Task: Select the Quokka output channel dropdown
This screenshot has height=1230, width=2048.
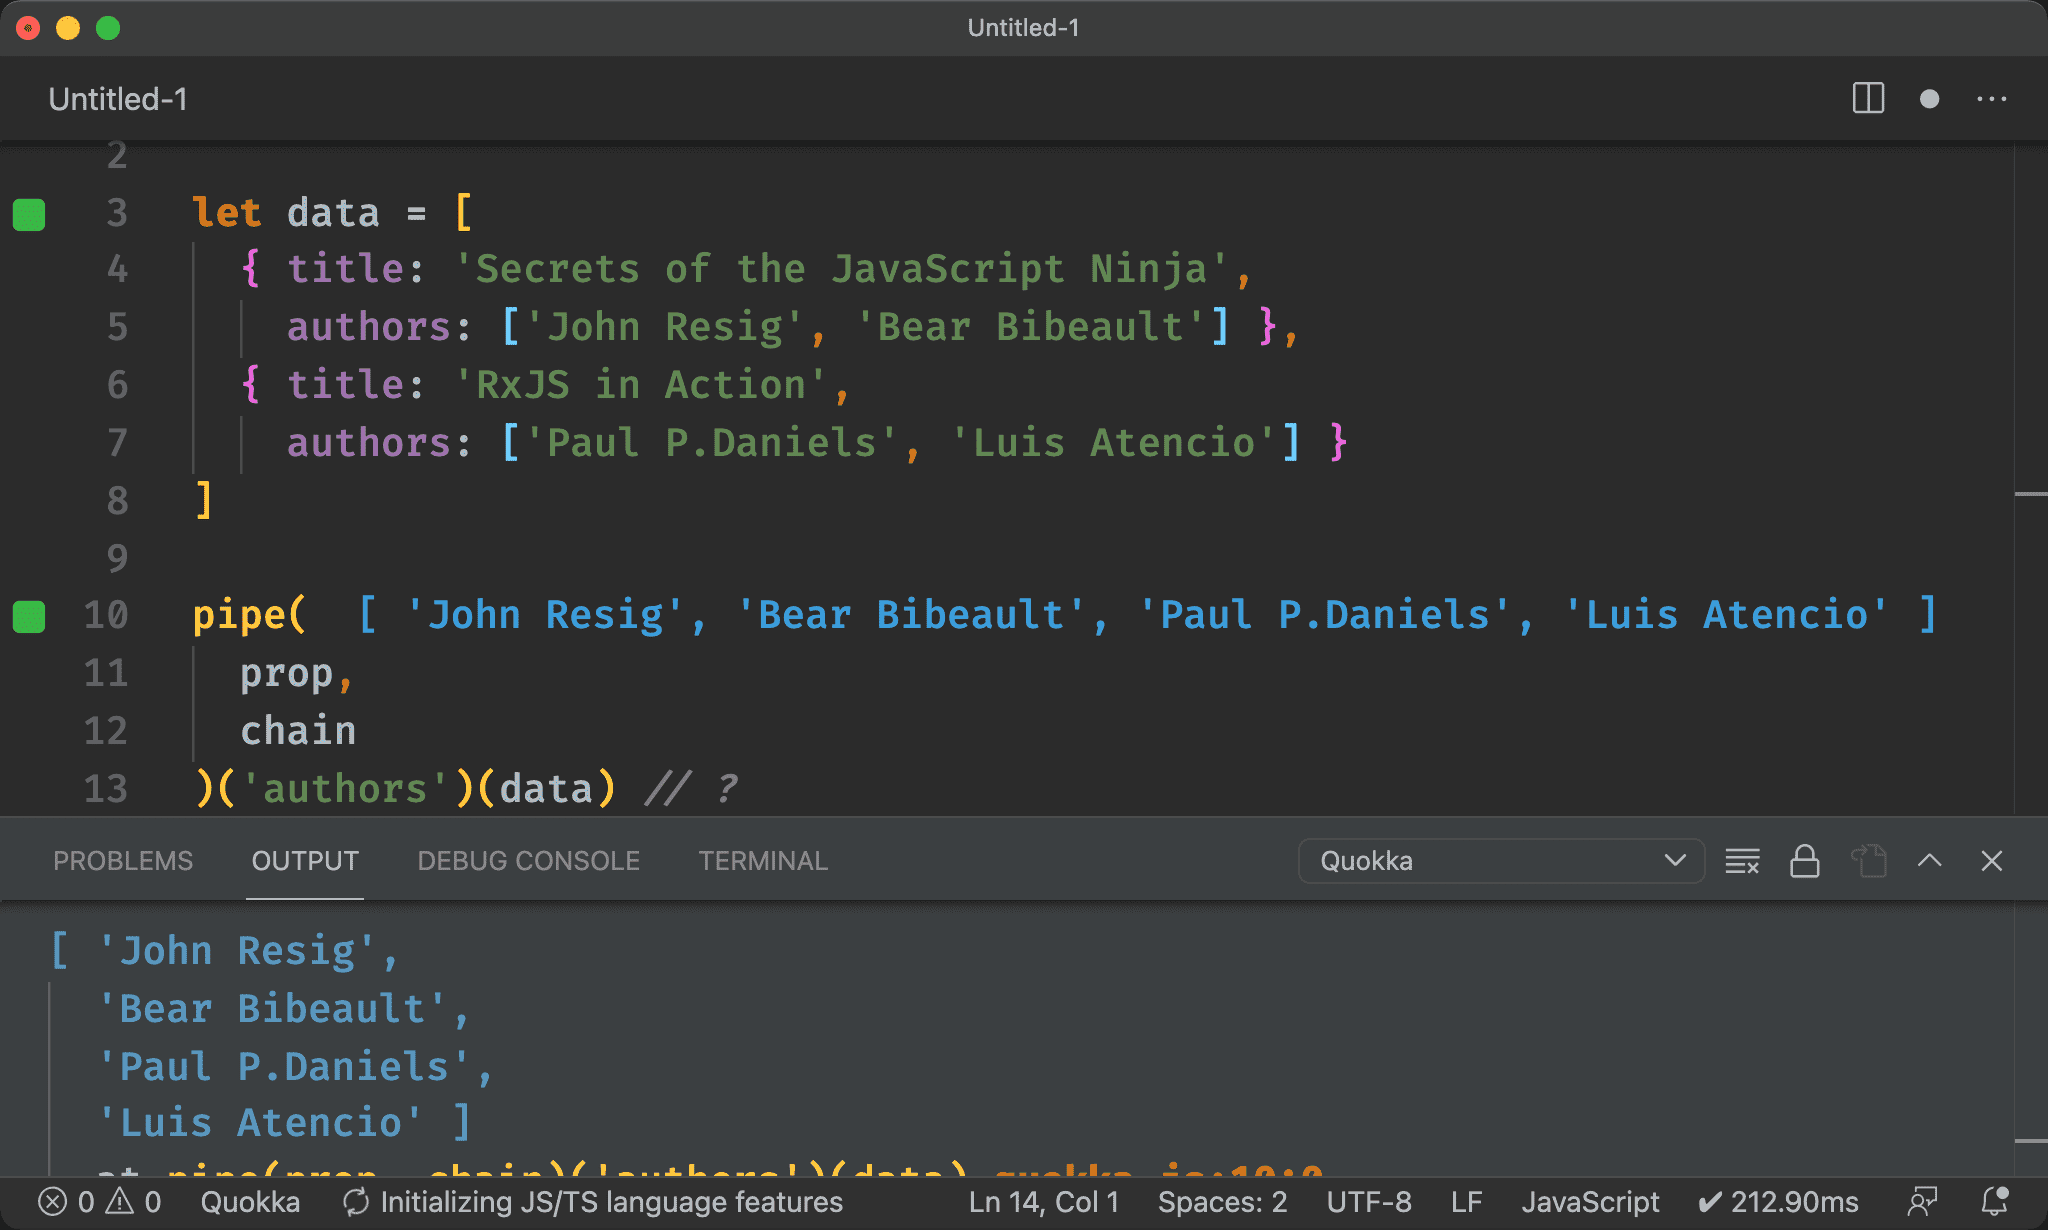Action: coord(1498,860)
